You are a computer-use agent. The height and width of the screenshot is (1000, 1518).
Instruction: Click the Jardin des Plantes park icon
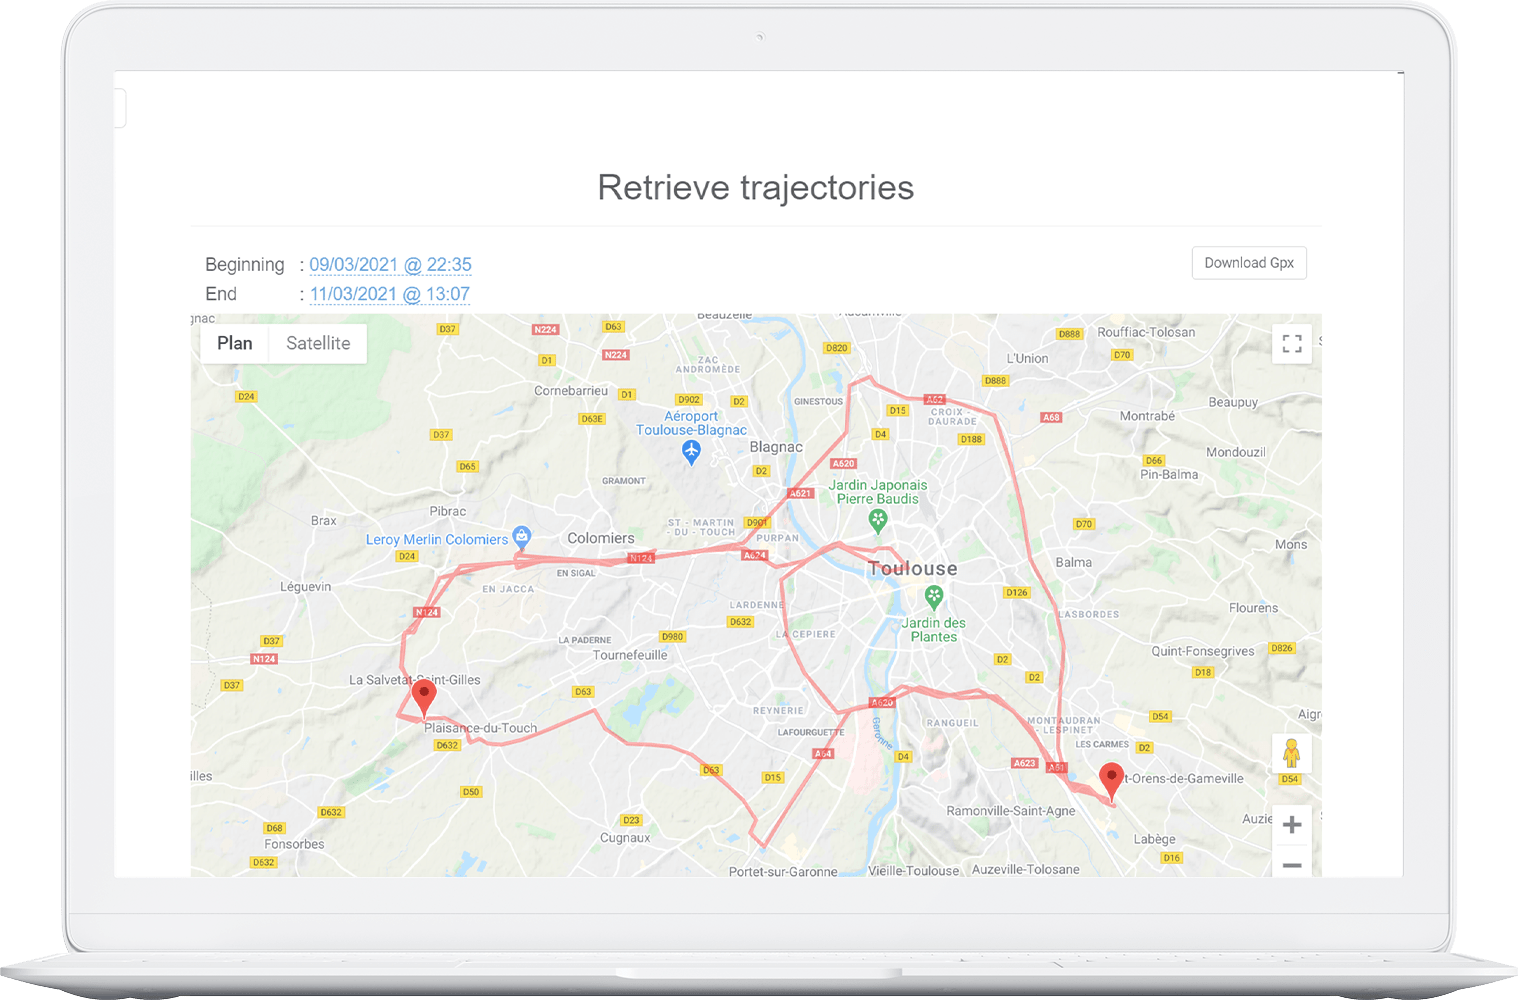(934, 598)
